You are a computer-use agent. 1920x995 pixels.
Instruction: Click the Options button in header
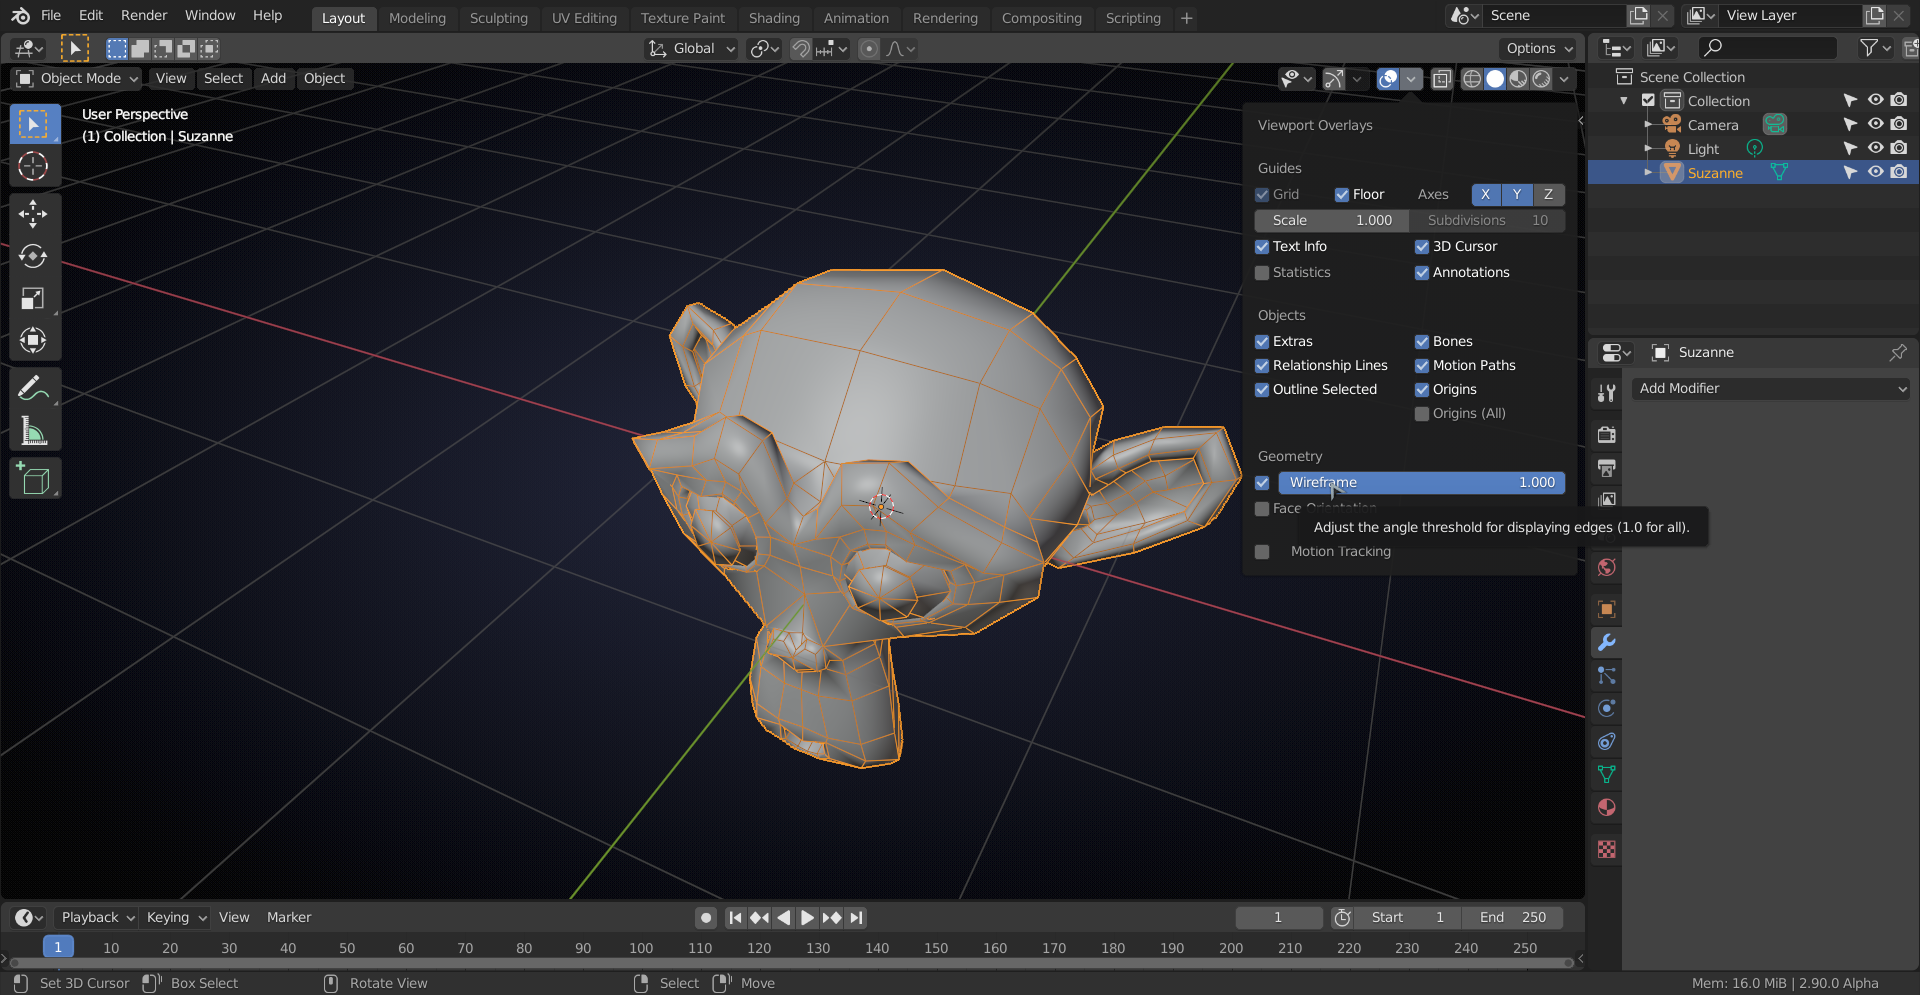coord(1539,48)
